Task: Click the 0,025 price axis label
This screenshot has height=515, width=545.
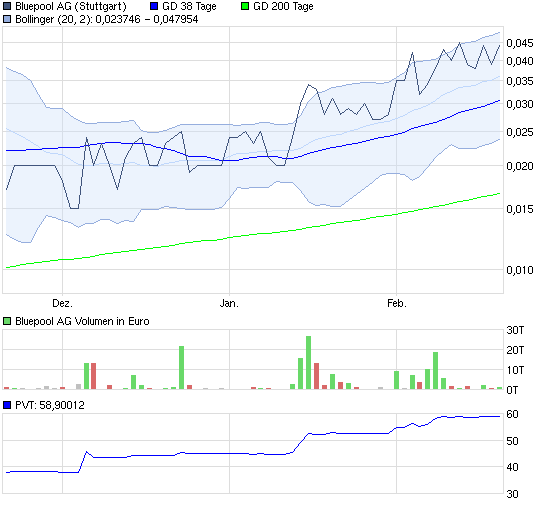Action: (520, 132)
